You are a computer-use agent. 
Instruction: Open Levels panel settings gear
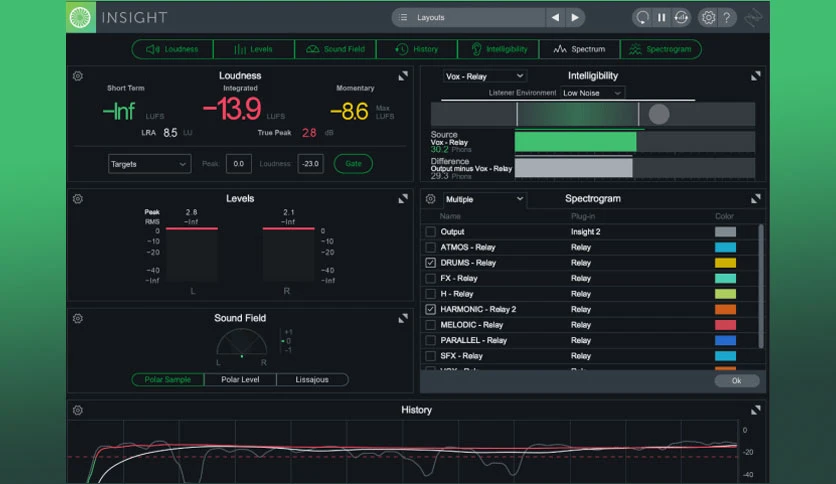pos(78,199)
